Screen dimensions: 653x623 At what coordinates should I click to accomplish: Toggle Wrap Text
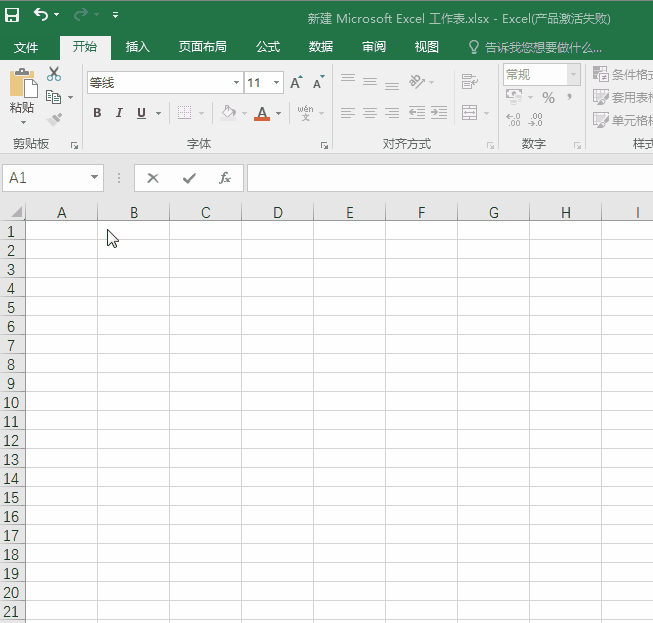[469, 82]
